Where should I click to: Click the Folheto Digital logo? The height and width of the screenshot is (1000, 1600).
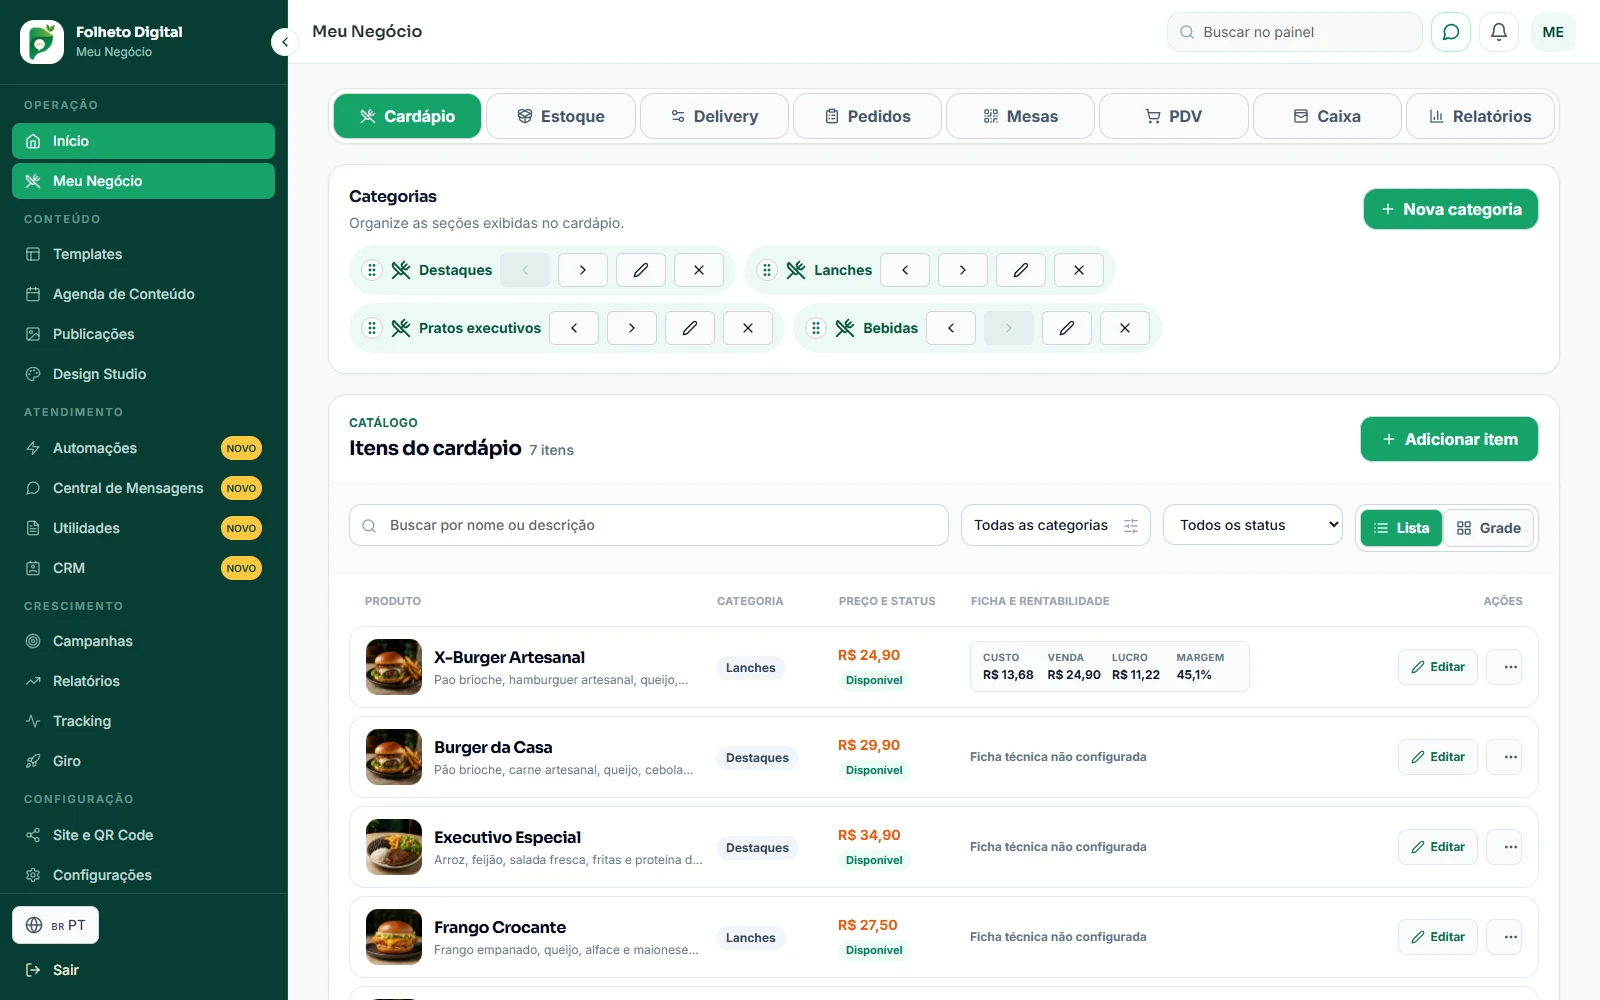point(42,42)
